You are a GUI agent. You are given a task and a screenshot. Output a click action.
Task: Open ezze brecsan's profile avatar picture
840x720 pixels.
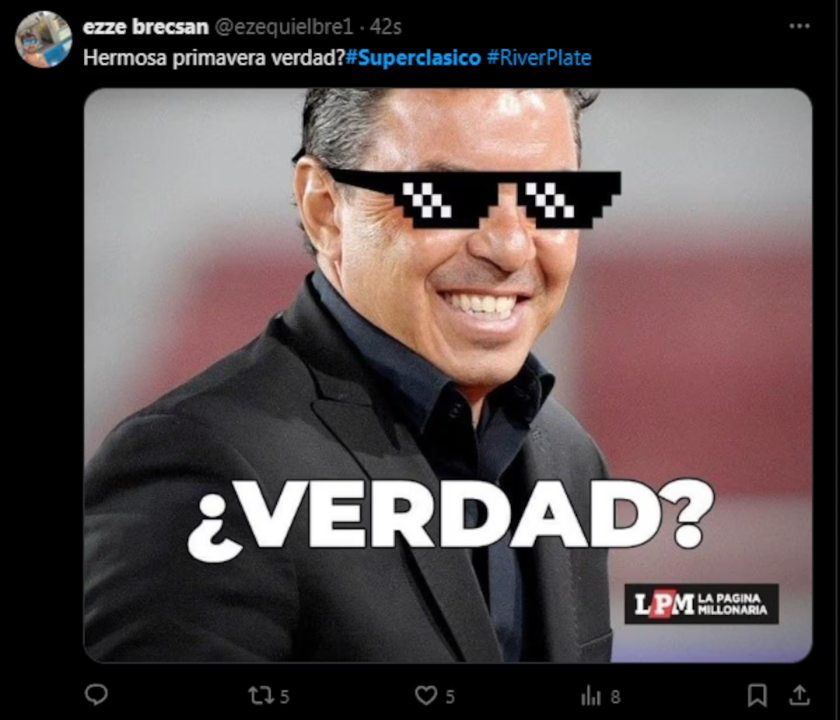point(43,39)
